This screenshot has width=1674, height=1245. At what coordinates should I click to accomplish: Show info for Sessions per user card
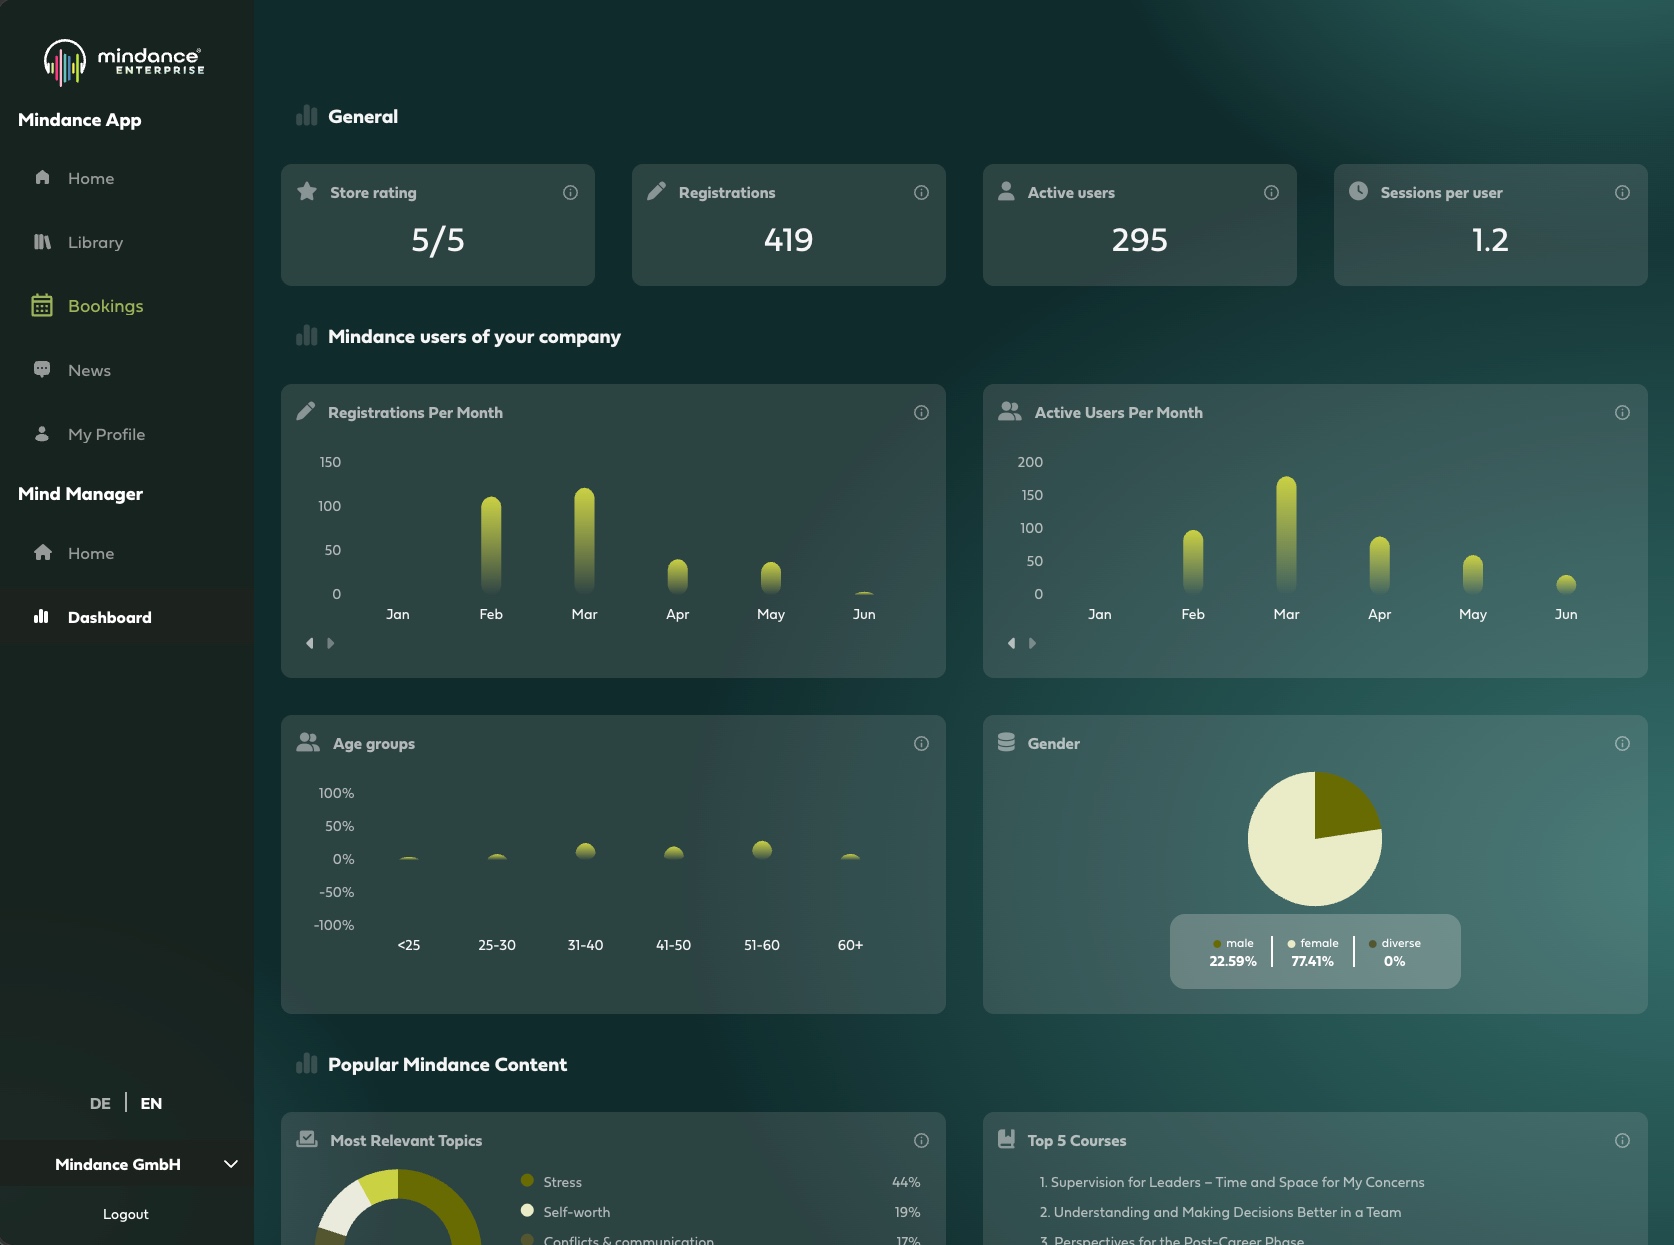point(1622,192)
